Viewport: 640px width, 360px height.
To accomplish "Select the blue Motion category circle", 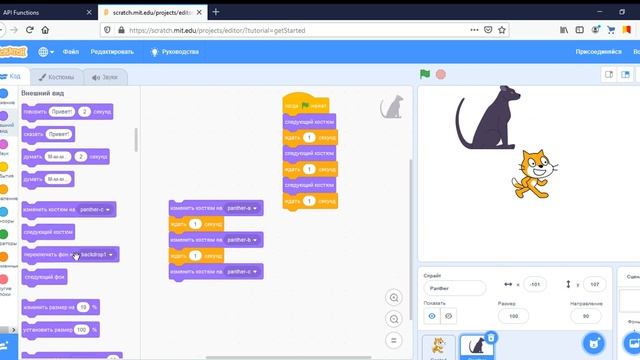I will coord(4,93).
